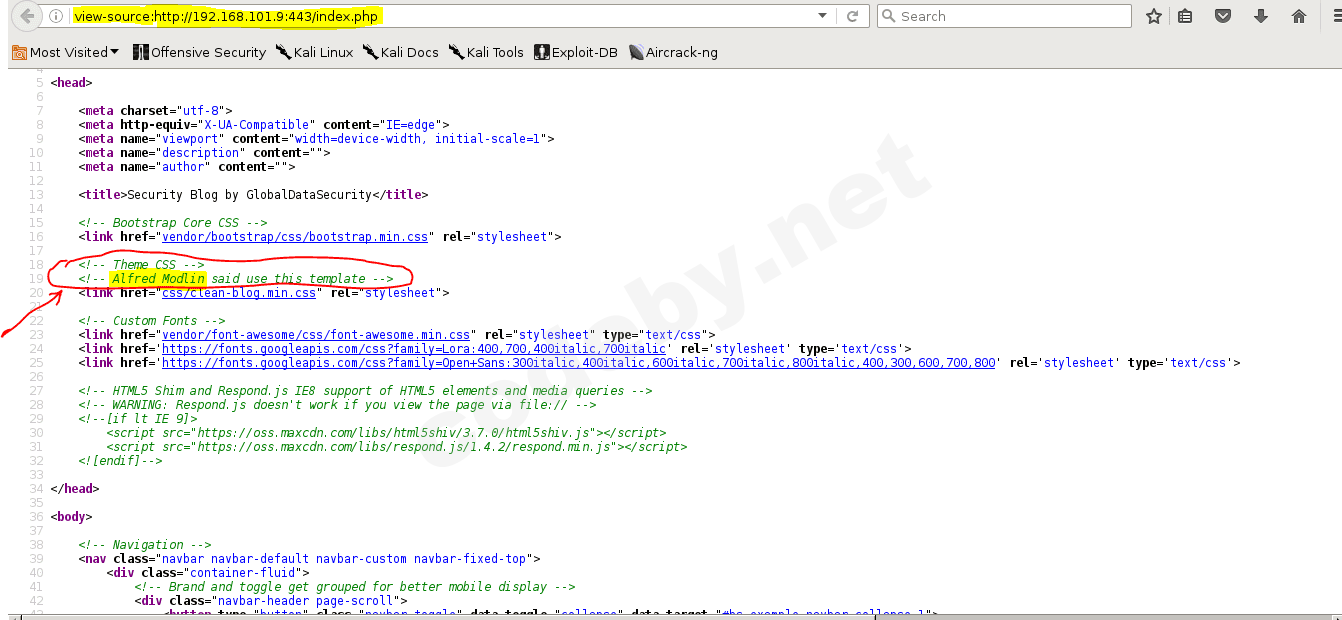
Task: Click the meta author line
Action: [187, 167]
